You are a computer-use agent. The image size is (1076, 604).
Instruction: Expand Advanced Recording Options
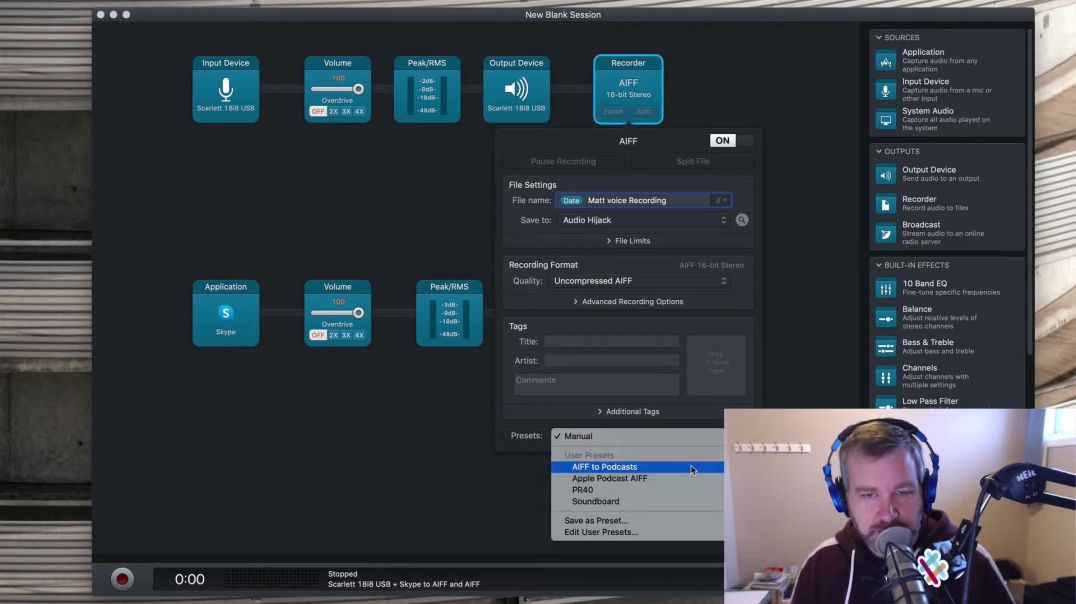click(x=628, y=301)
